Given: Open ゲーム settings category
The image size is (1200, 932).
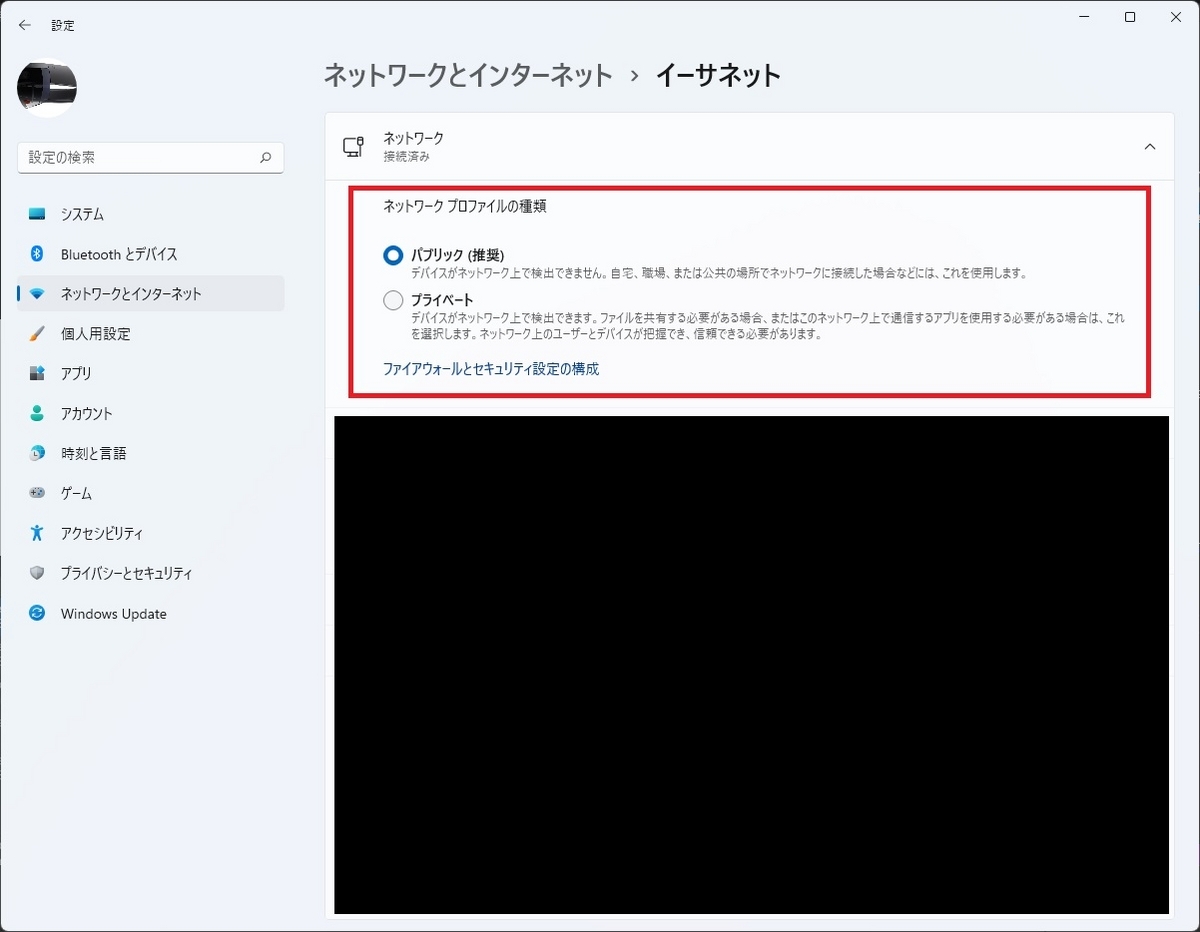Looking at the screenshot, I should click(x=151, y=493).
